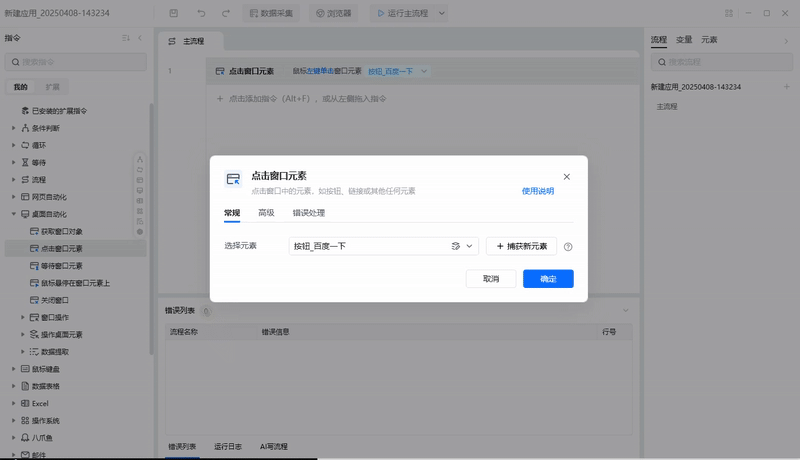The image size is (800, 460).
Task: Switch to 扩展 commands tab
Action: [x=52, y=87]
